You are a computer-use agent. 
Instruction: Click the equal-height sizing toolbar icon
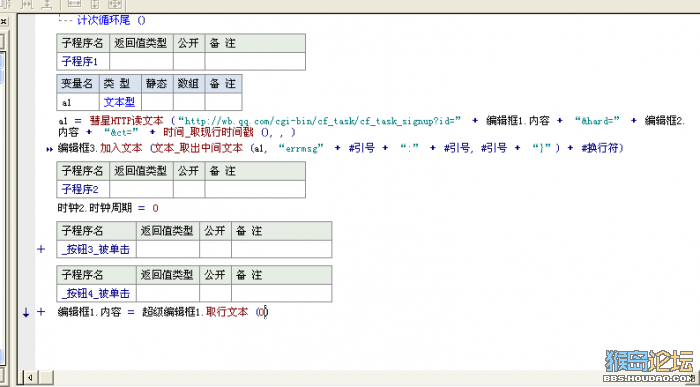click(95, 4)
